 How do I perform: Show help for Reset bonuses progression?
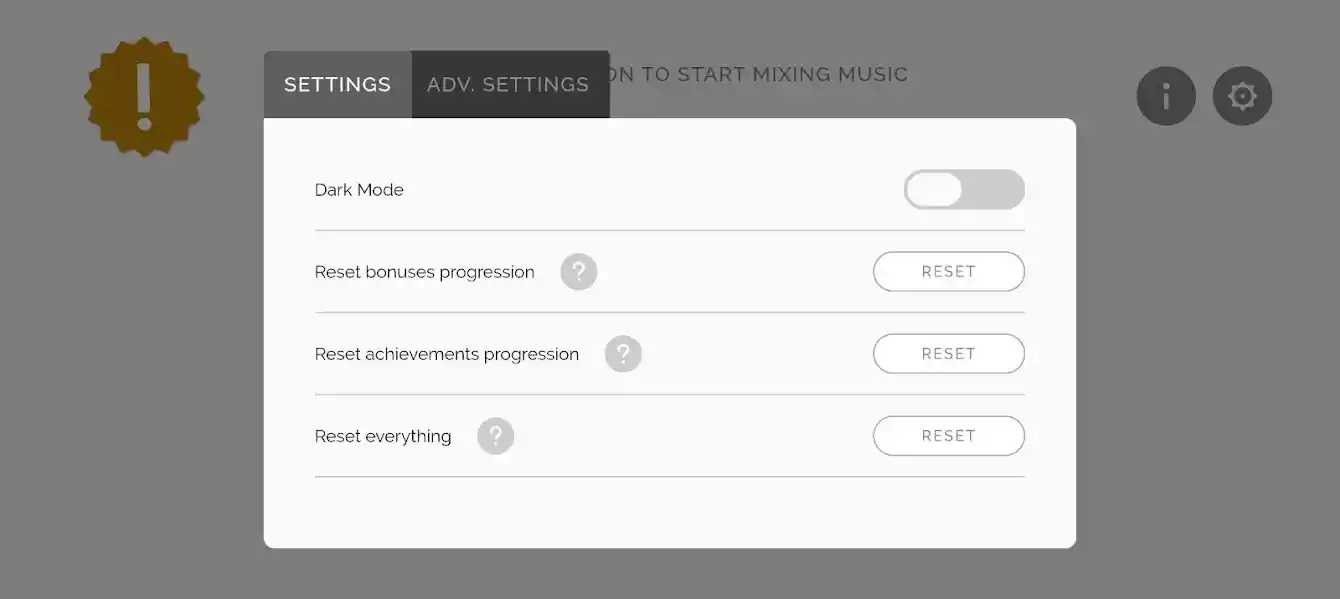coord(578,271)
